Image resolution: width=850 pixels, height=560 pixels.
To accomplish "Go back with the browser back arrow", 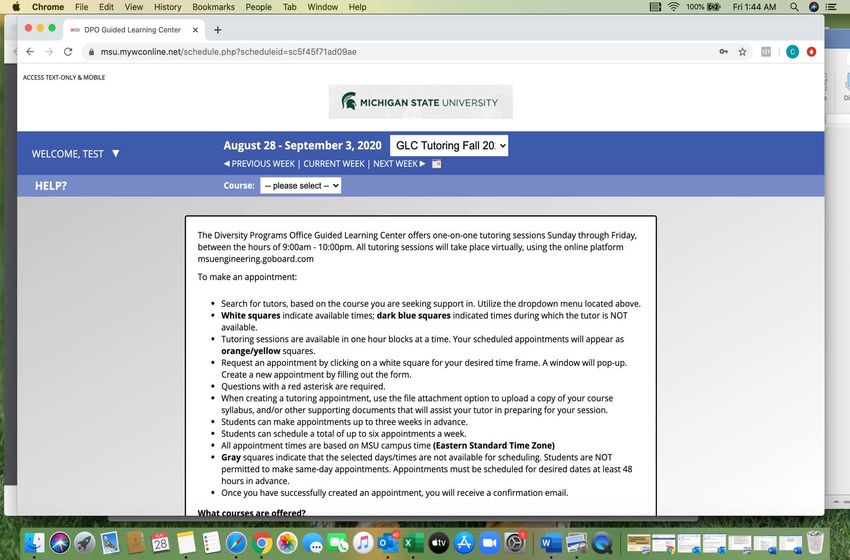I will (30, 52).
